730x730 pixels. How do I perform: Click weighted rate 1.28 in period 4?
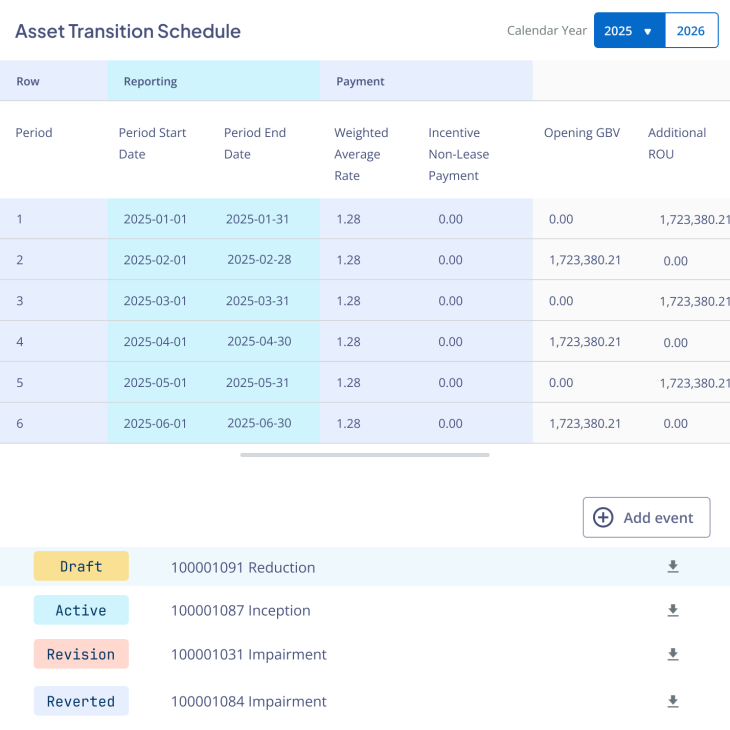[348, 342]
